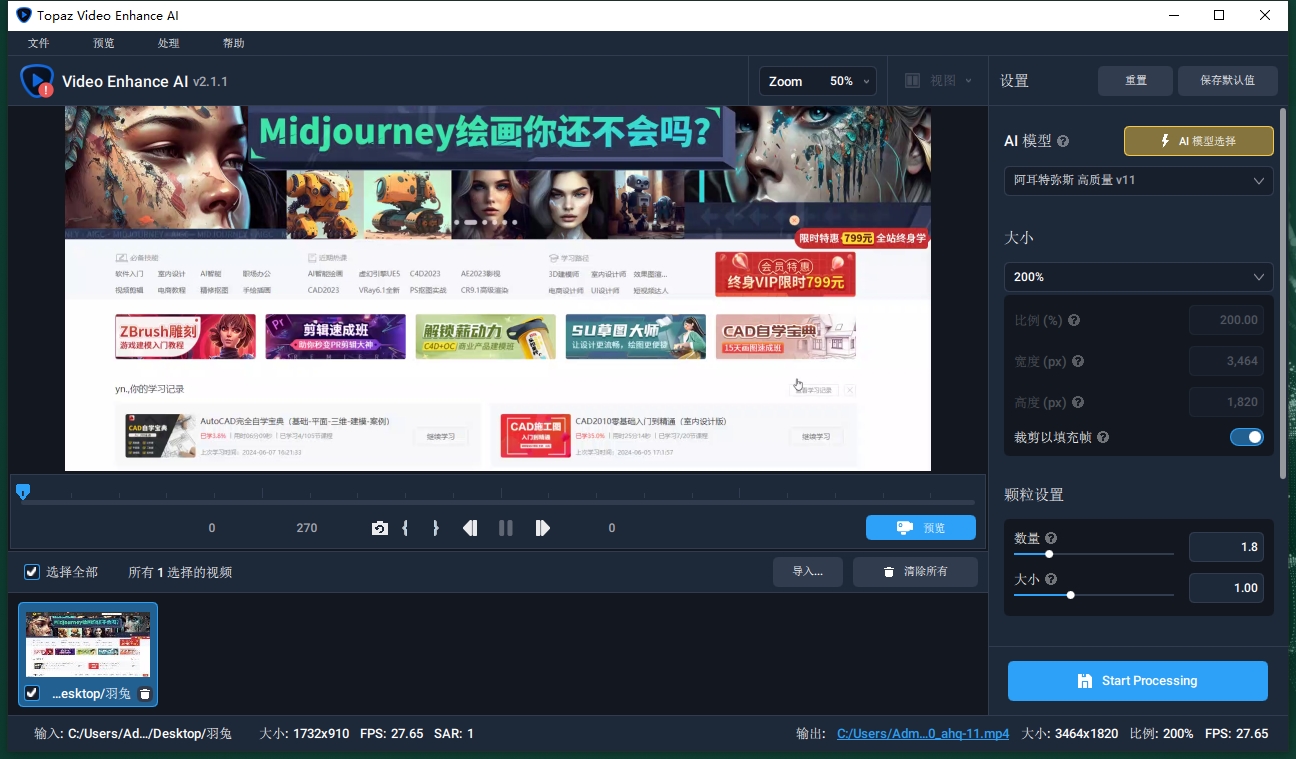Click the Start Processing button
This screenshot has height=759, width=1296.
point(1138,681)
